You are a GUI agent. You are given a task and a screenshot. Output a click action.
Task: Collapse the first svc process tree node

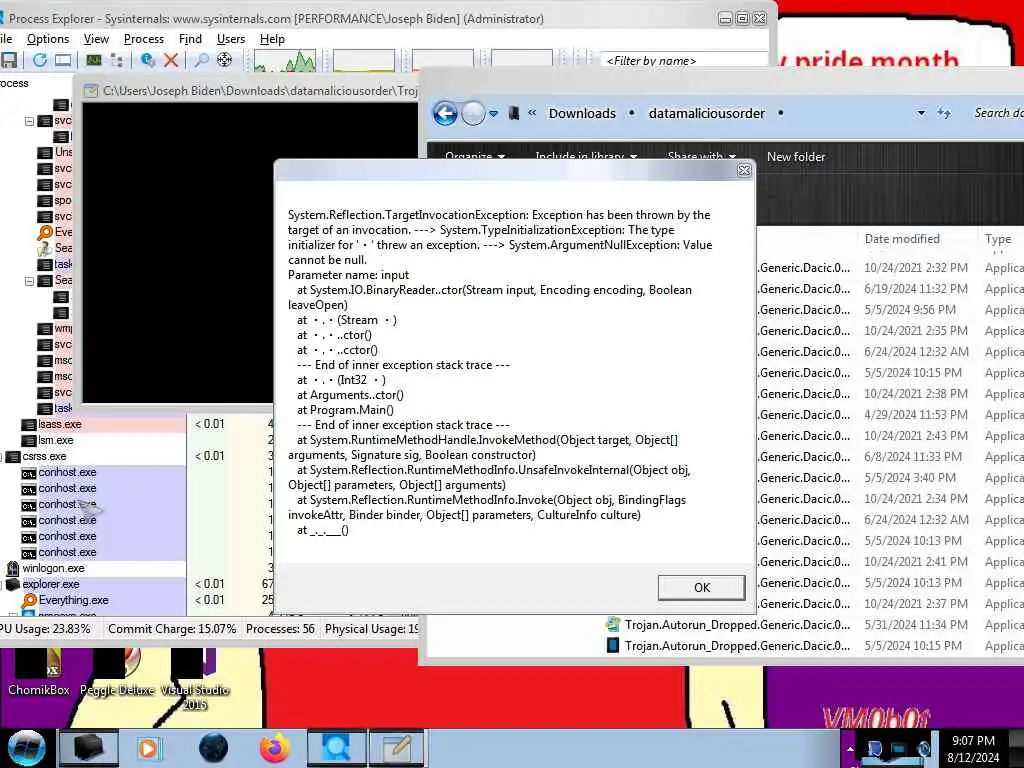(x=29, y=121)
